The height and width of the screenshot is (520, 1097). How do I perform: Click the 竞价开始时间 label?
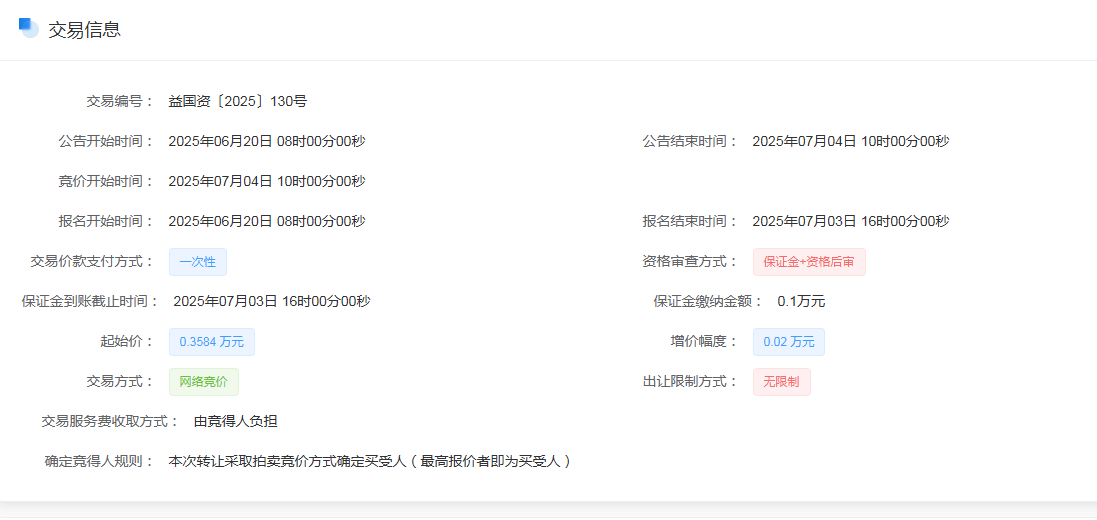tap(106, 181)
